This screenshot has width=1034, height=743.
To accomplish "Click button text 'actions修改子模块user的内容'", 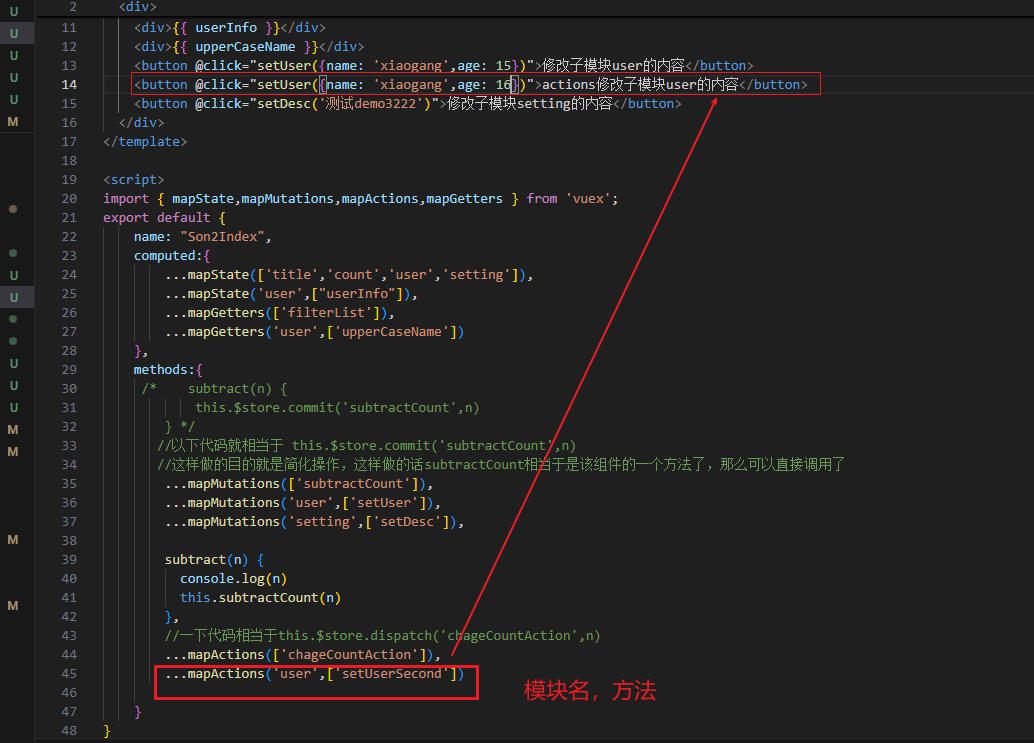I will [640, 84].
